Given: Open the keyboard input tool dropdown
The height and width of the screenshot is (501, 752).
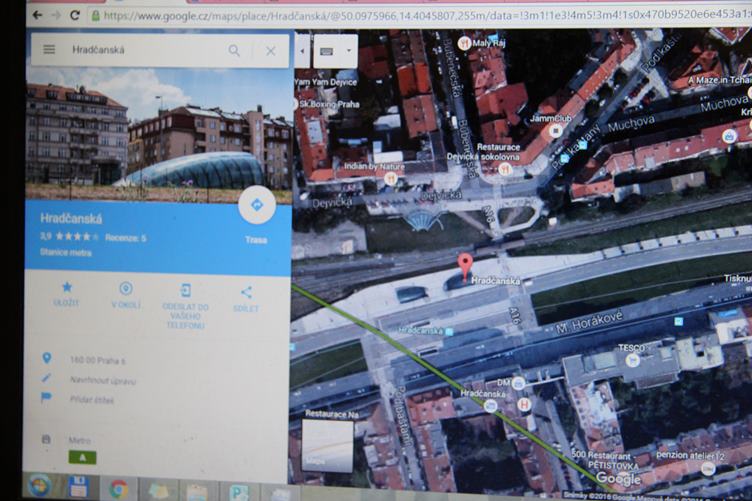Looking at the screenshot, I should 349,50.
